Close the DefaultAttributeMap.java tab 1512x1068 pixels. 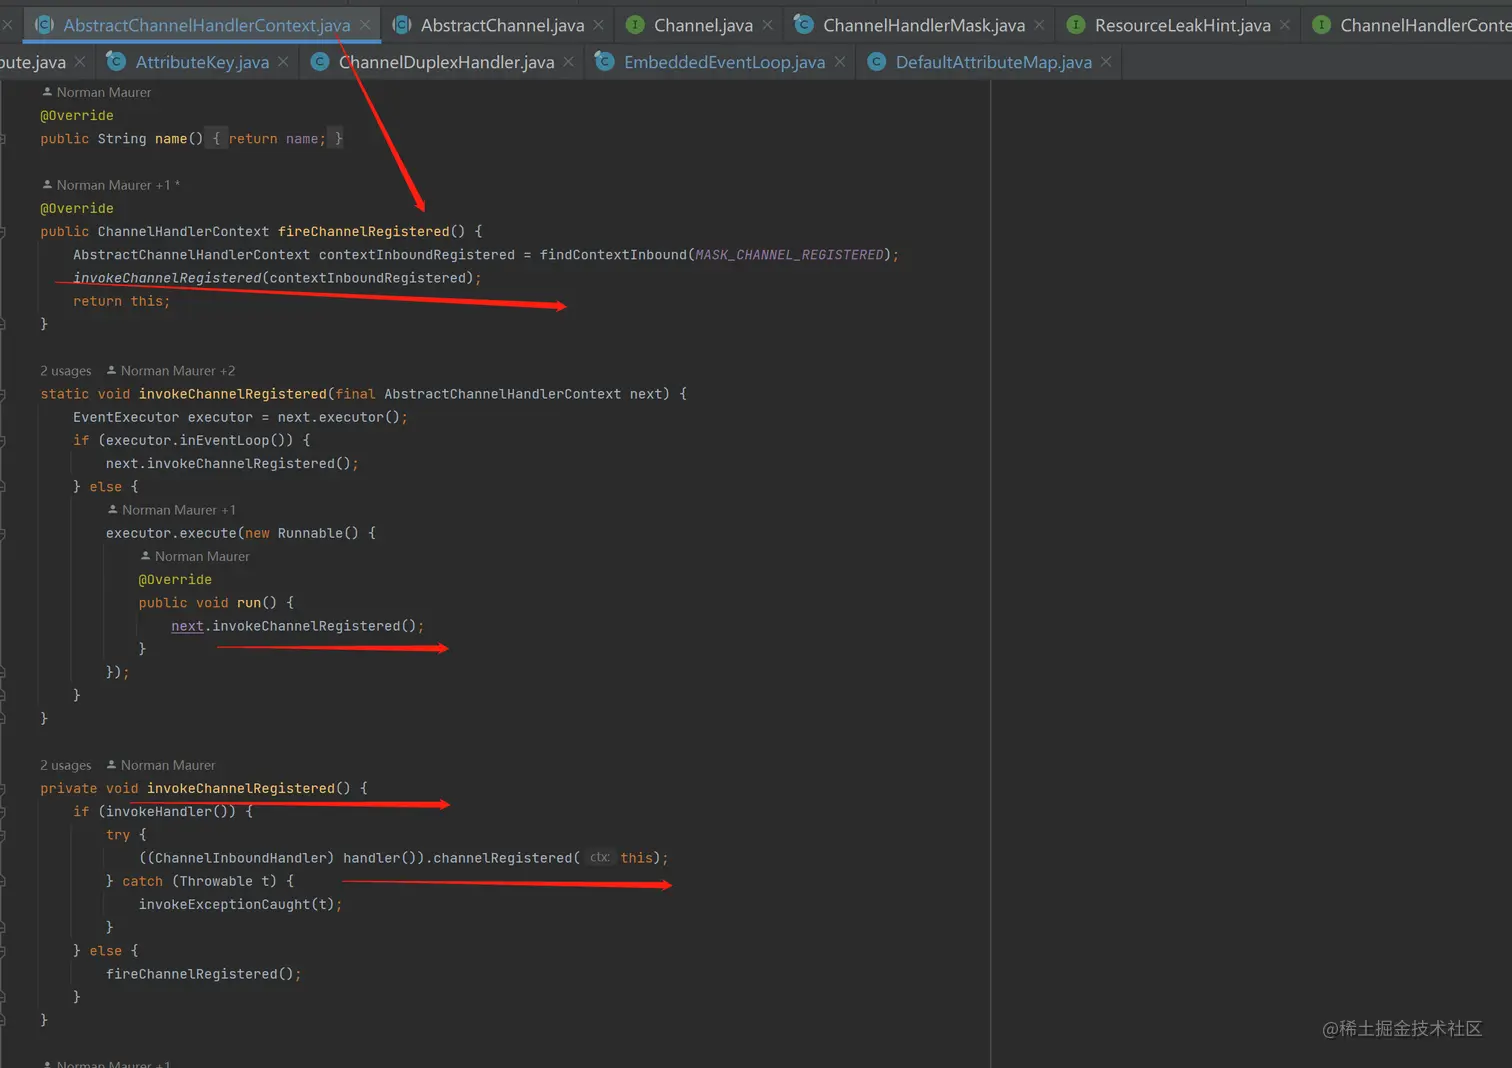tap(1106, 62)
